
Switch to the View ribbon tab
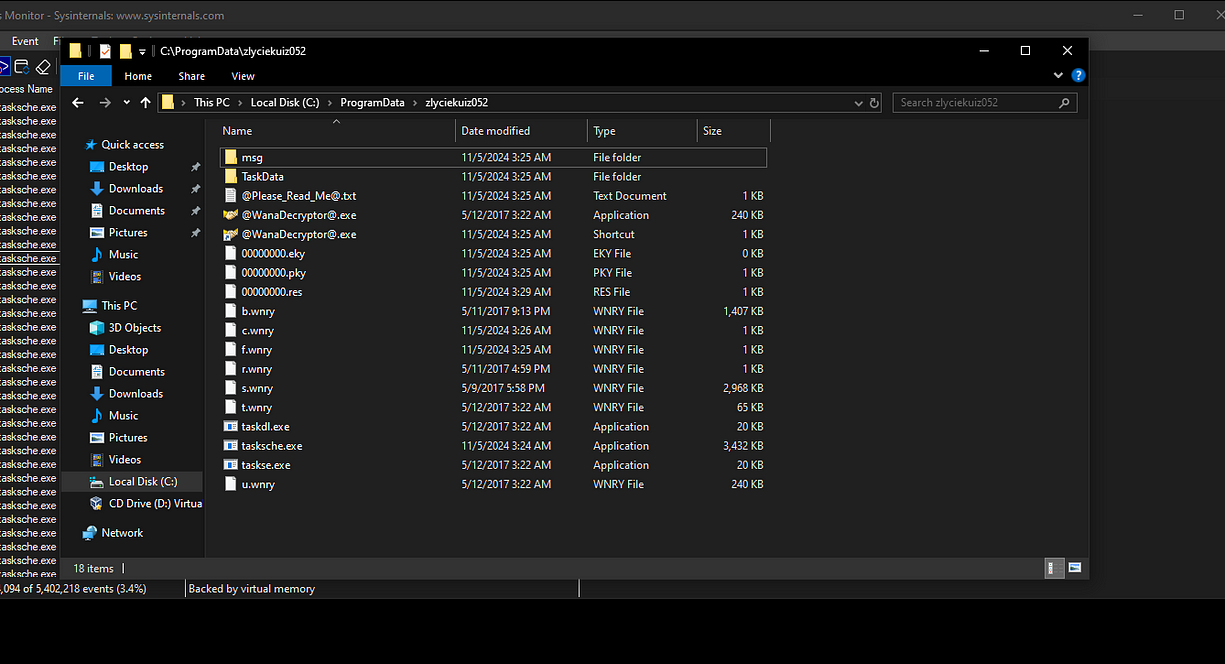coord(242,75)
